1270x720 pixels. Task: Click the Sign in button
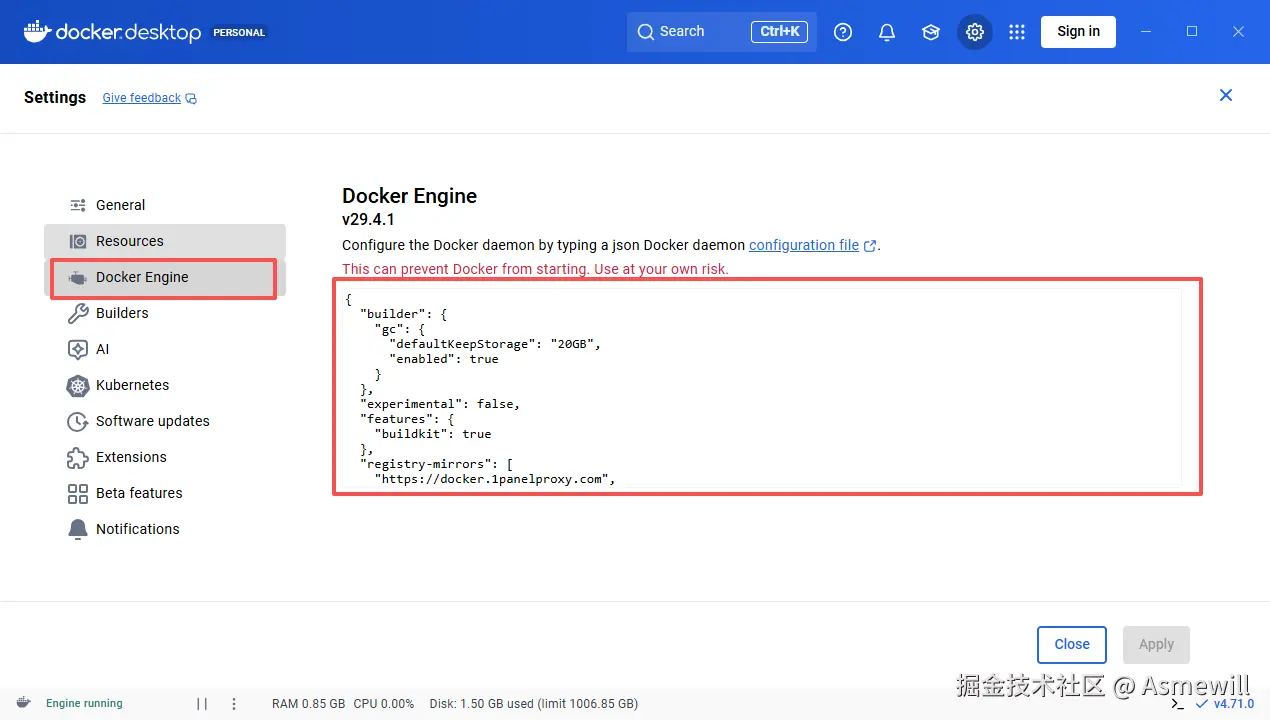tap(1078, 31)
